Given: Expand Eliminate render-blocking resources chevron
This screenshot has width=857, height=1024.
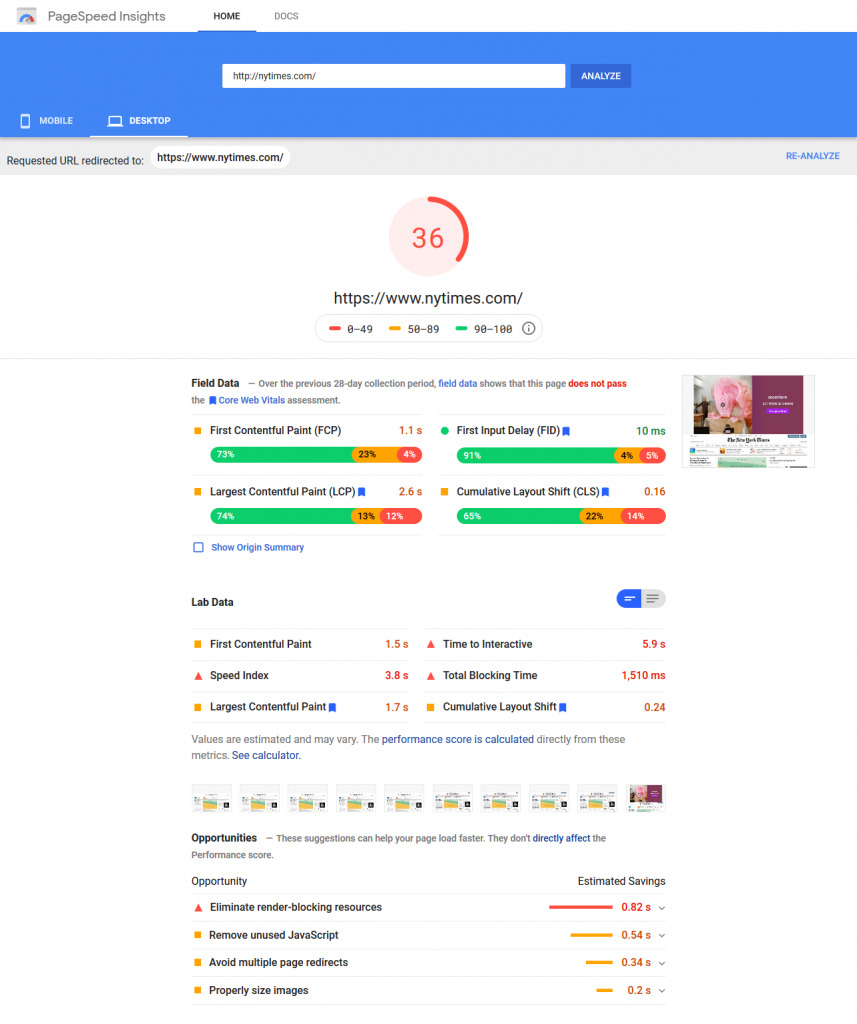Looking at the screenshot, I should tap(662, 908).
